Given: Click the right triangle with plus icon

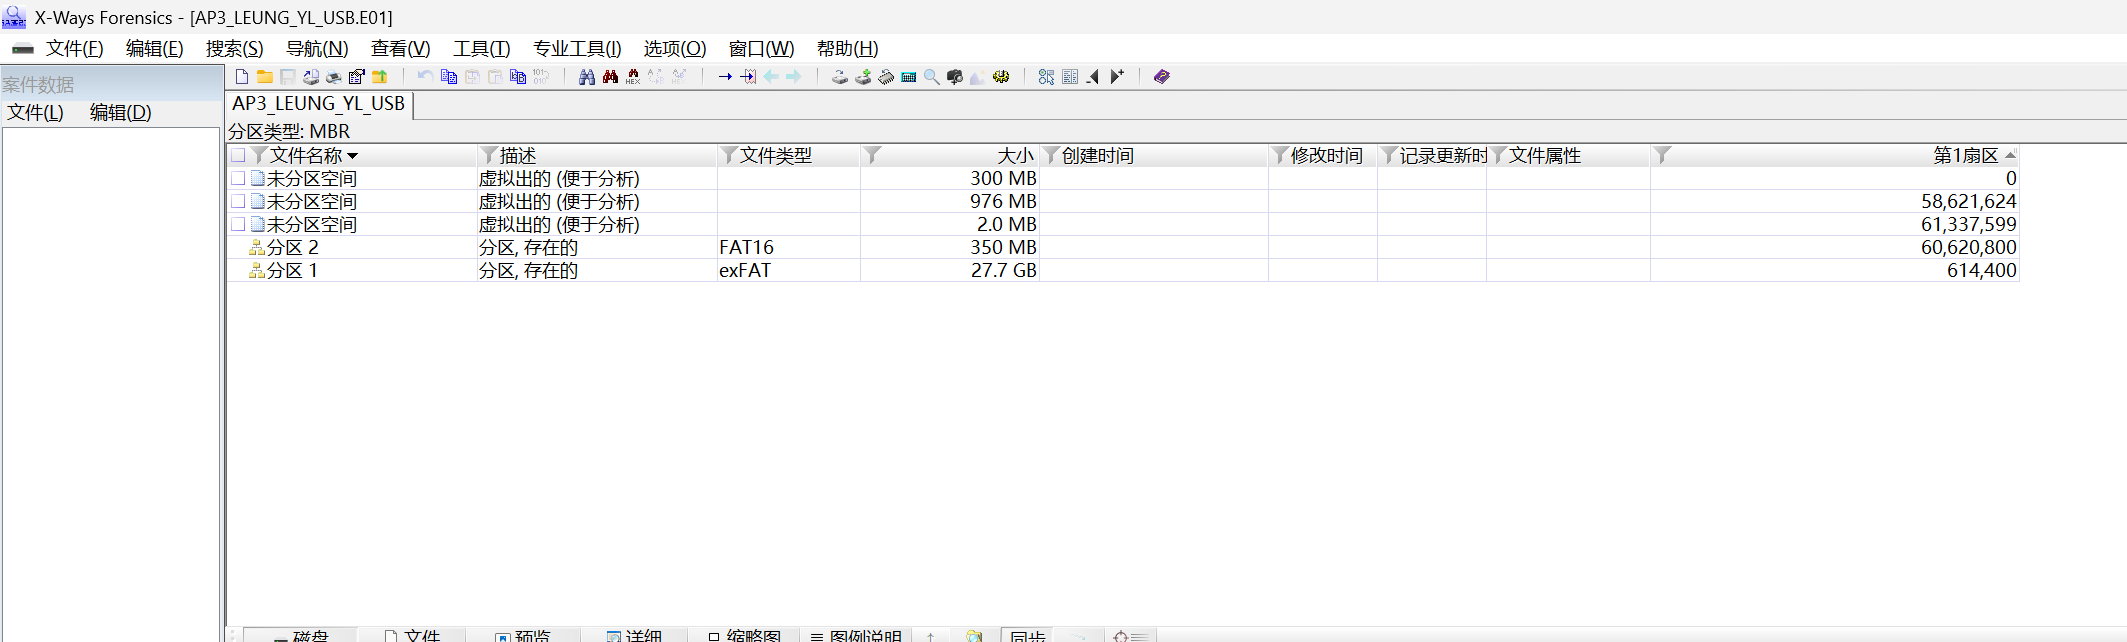Looking at the screenshot, I should click(1117, 77).
